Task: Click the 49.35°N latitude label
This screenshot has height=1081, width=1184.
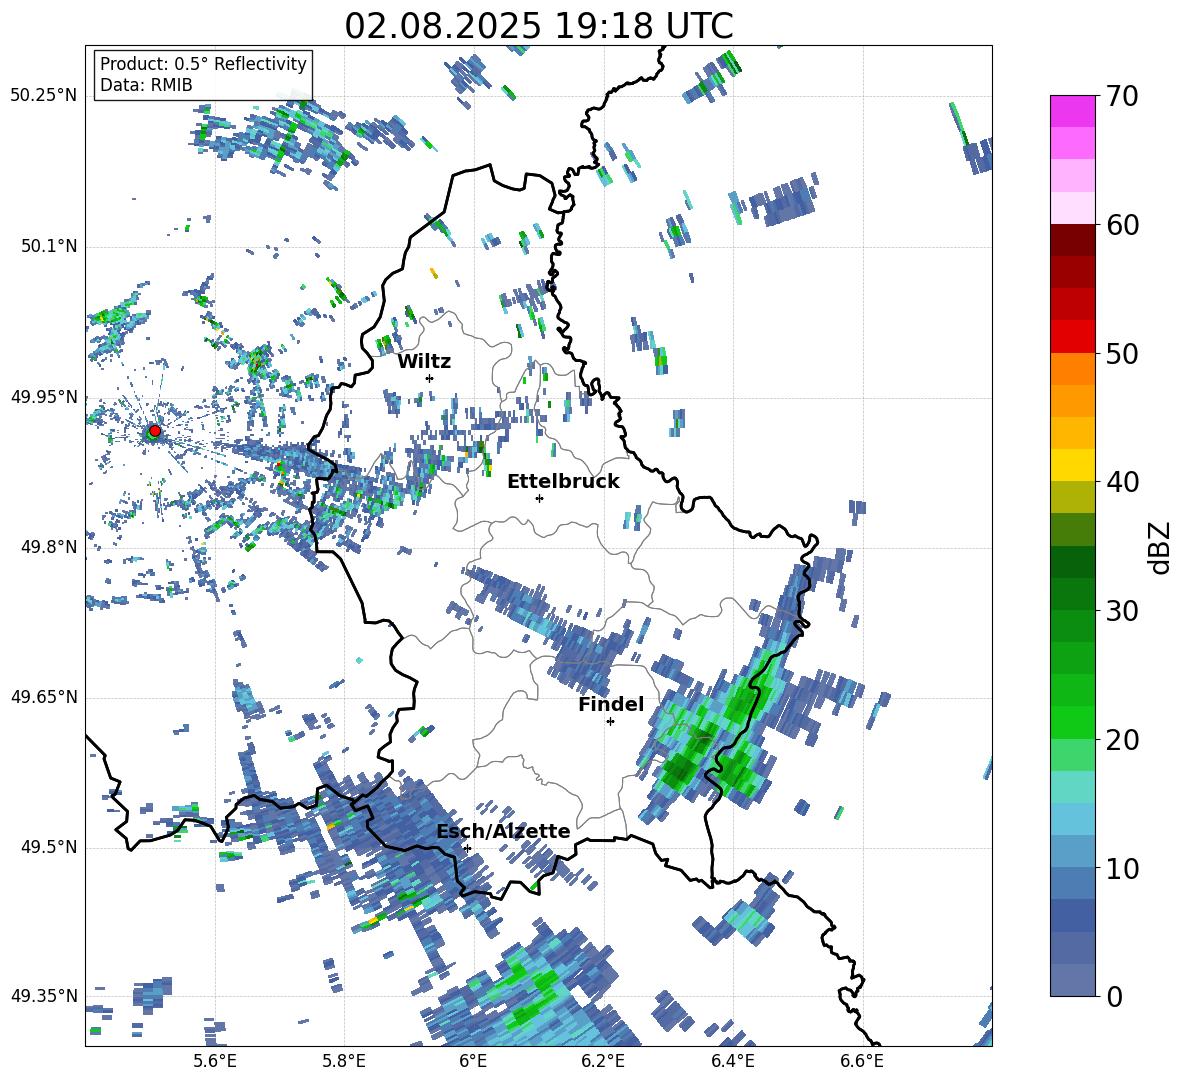Action: click(x=44, y=996)
